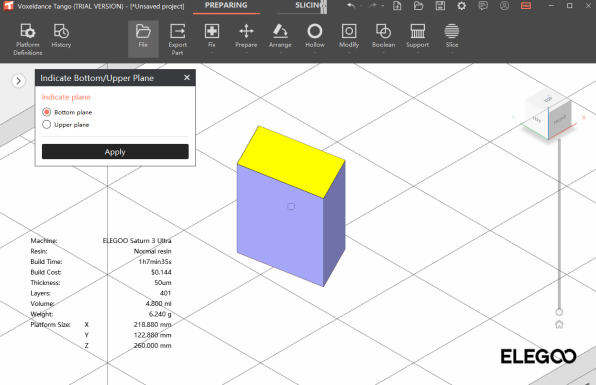Click the layers count 401
The height and width of the screenshot is (385, 596).
[165, 293]
